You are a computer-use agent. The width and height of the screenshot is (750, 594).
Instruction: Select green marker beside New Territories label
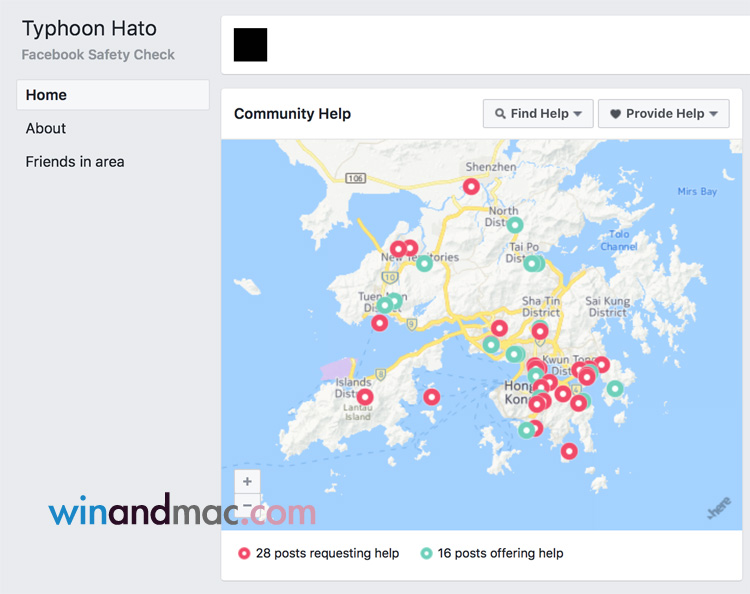(x=424, y=263)
